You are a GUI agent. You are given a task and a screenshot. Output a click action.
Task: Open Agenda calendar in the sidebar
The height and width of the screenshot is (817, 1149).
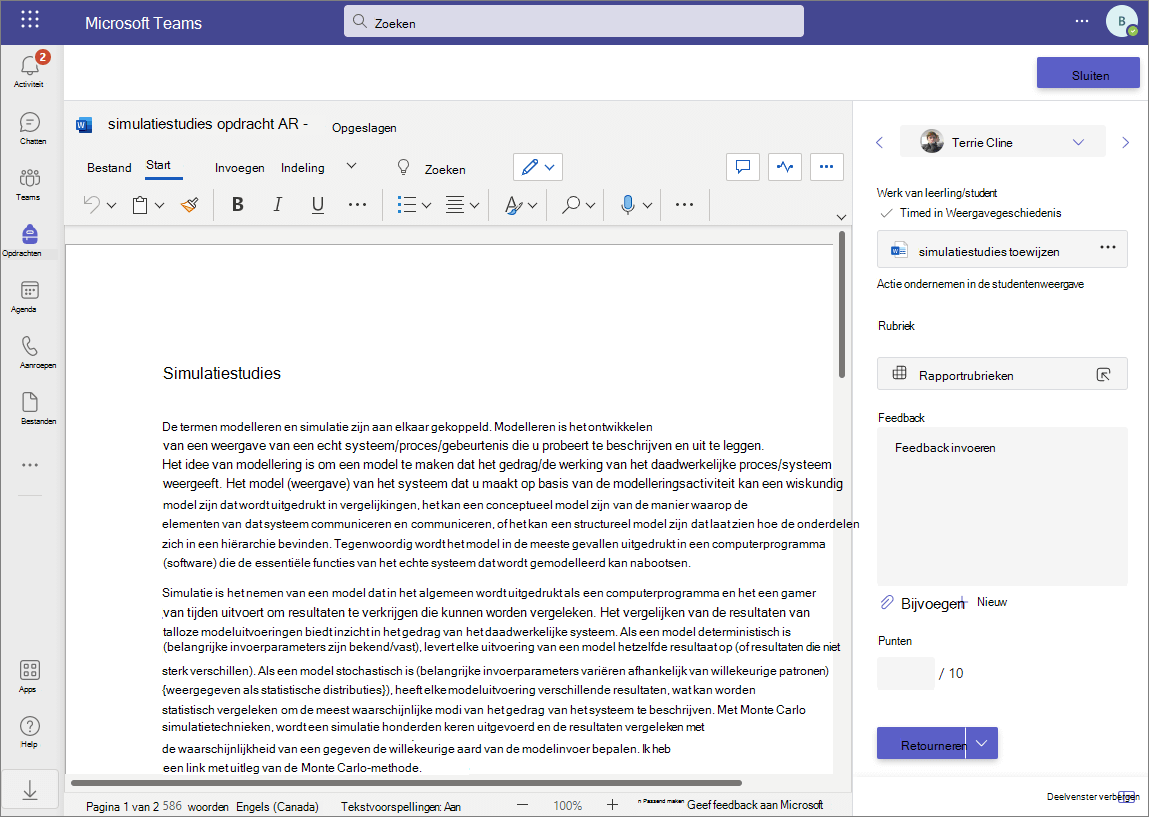[29, 296]
